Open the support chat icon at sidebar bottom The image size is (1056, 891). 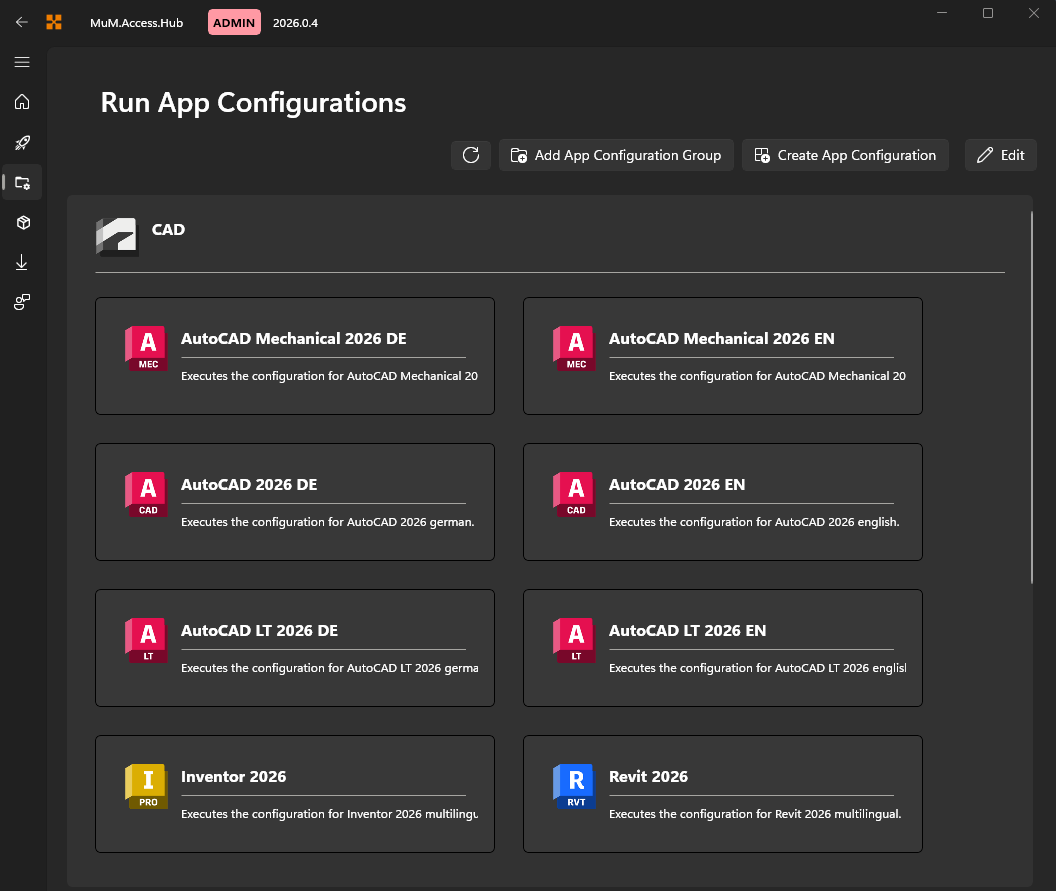click(x=21, y=301)
